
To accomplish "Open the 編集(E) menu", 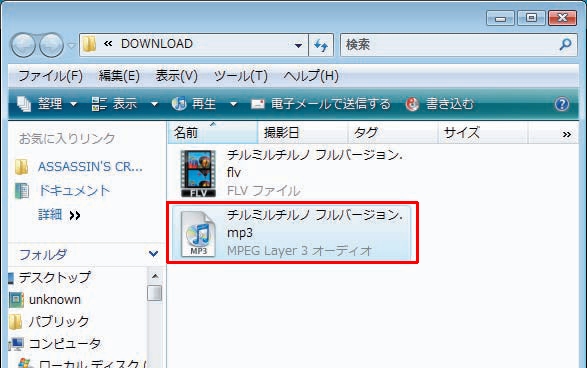I will pos(119,76).
